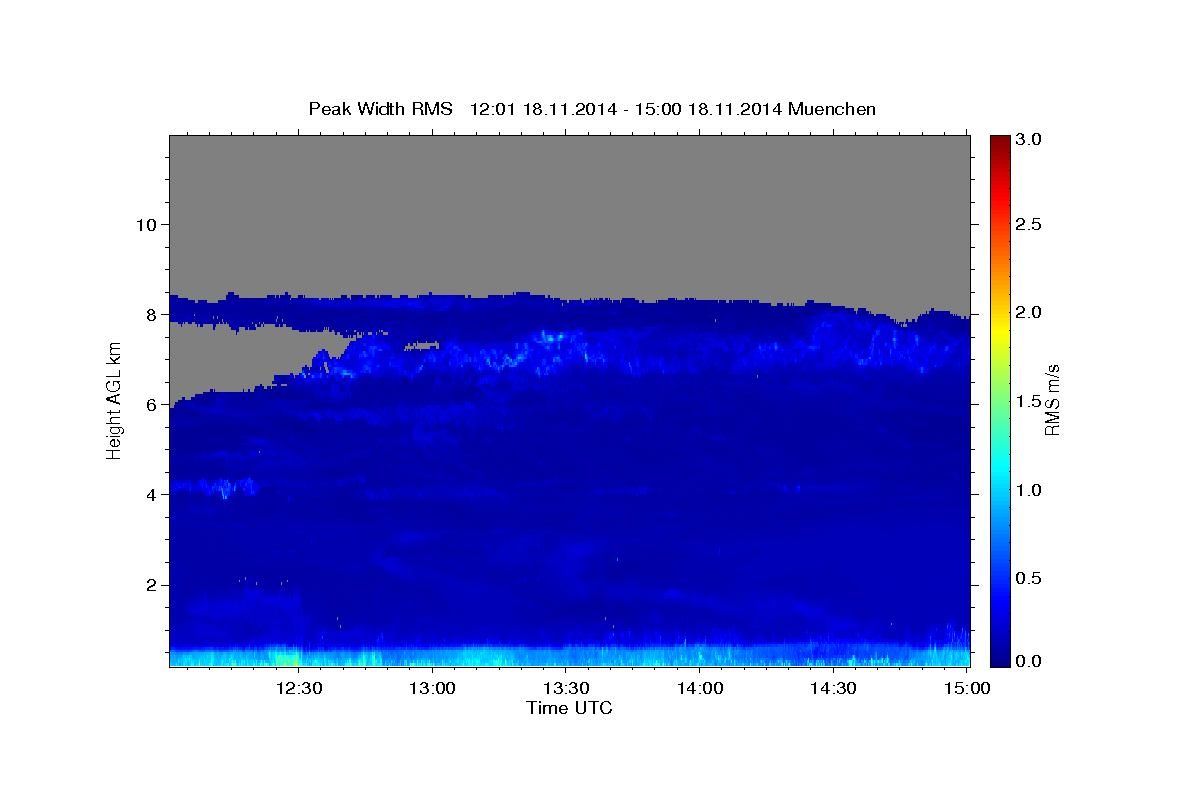The height and width of the screenshot is (800, 1200).
Task: Click the '14:30' time axis label
Action: pos(834,688)
